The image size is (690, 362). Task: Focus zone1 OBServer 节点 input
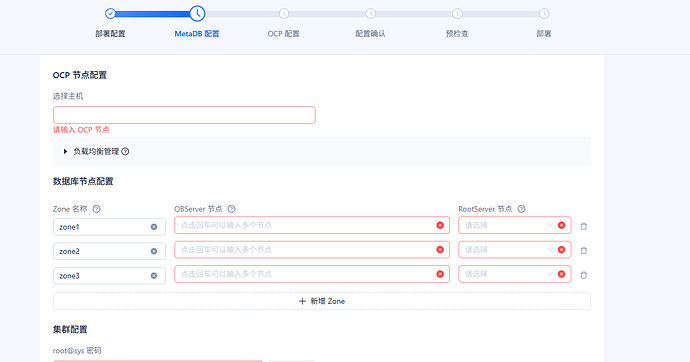[312, 225]
